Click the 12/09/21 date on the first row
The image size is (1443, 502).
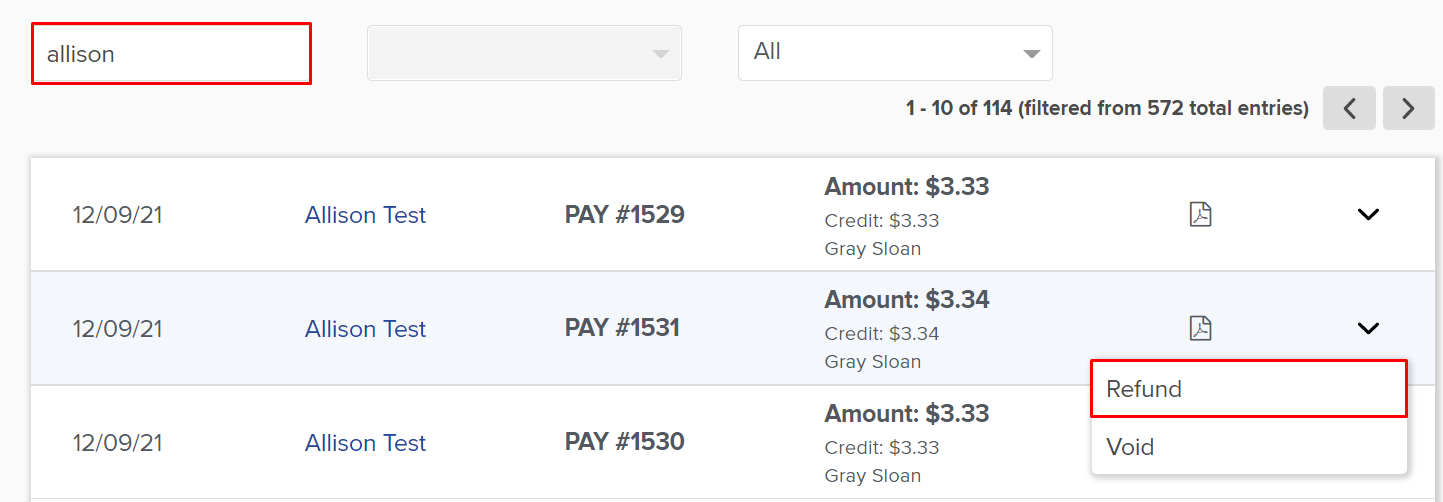pyautogui.click(x=117, y=215)
